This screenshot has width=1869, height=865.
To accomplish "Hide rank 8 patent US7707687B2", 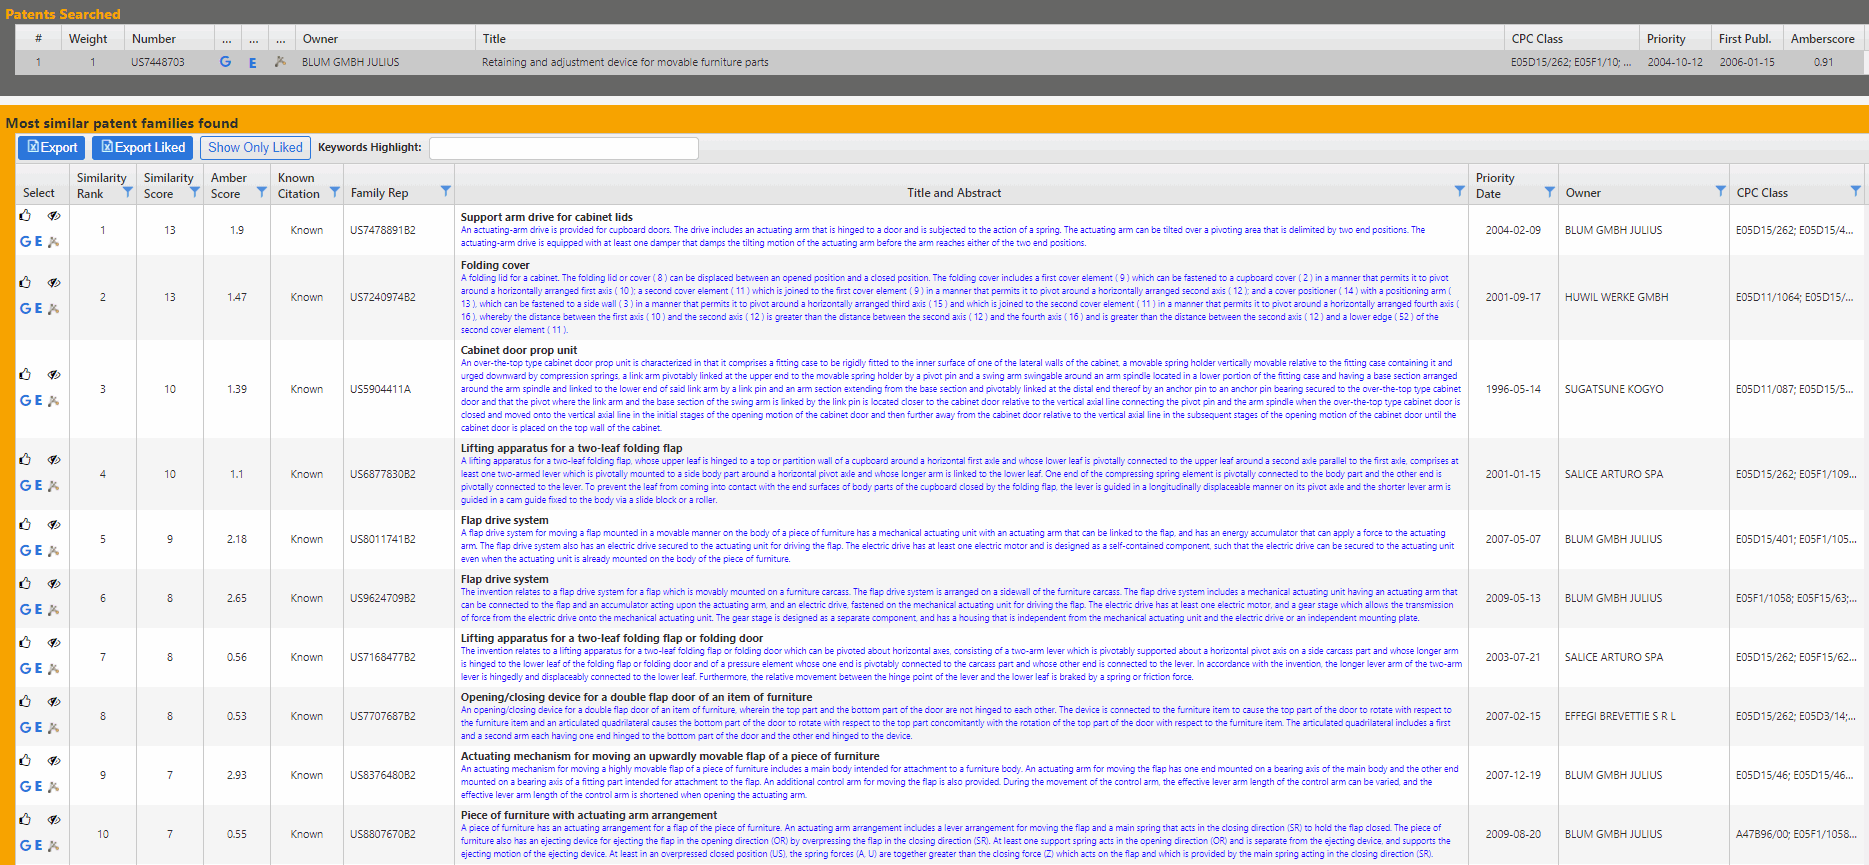I will point(54,701).
